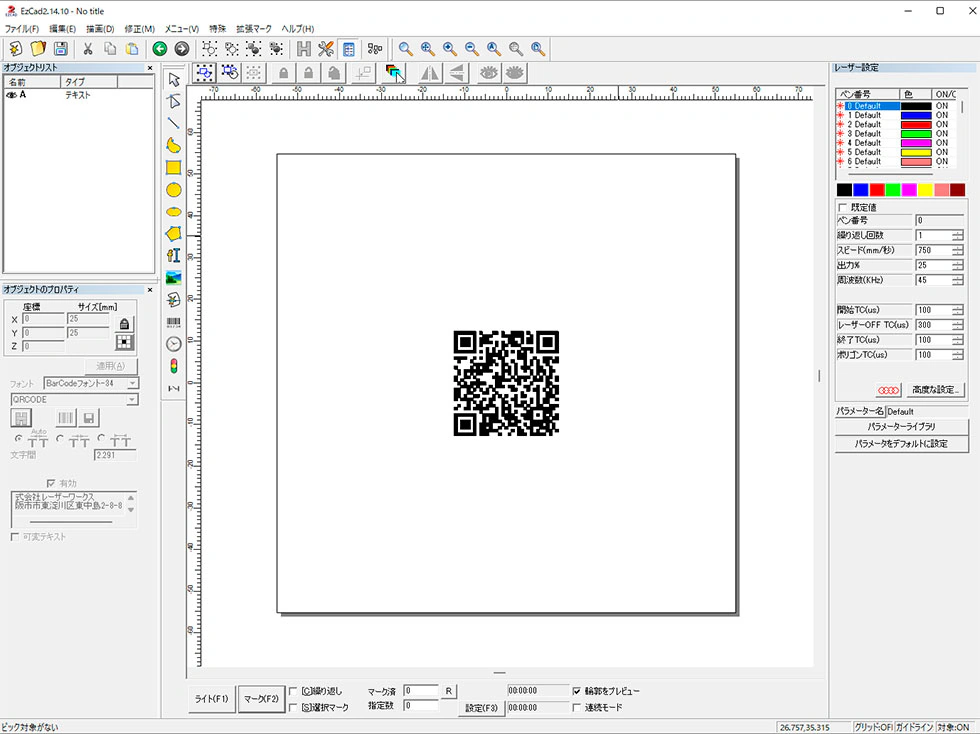Select the Polygon drawing tool
Viewport: 980px width, 734px height.
(x=174, y=233)
